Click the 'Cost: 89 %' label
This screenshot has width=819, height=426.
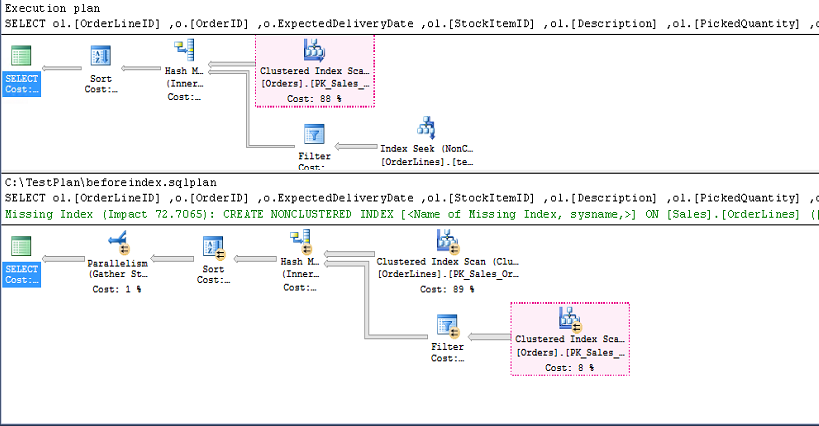447,289
